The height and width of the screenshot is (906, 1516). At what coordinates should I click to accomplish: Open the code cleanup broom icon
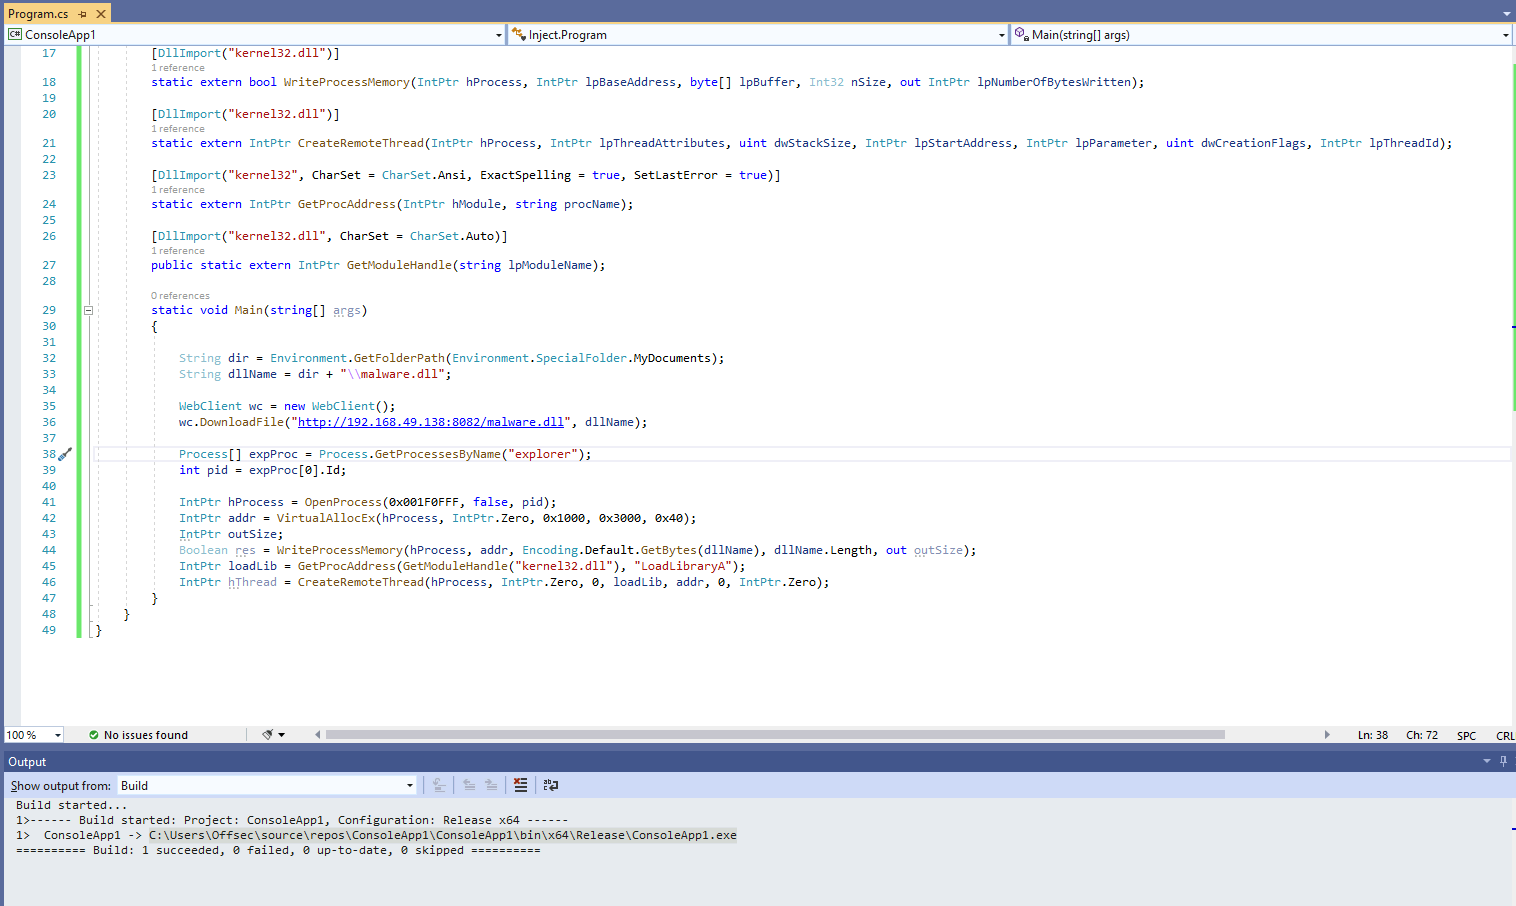[x=267, y=735]
